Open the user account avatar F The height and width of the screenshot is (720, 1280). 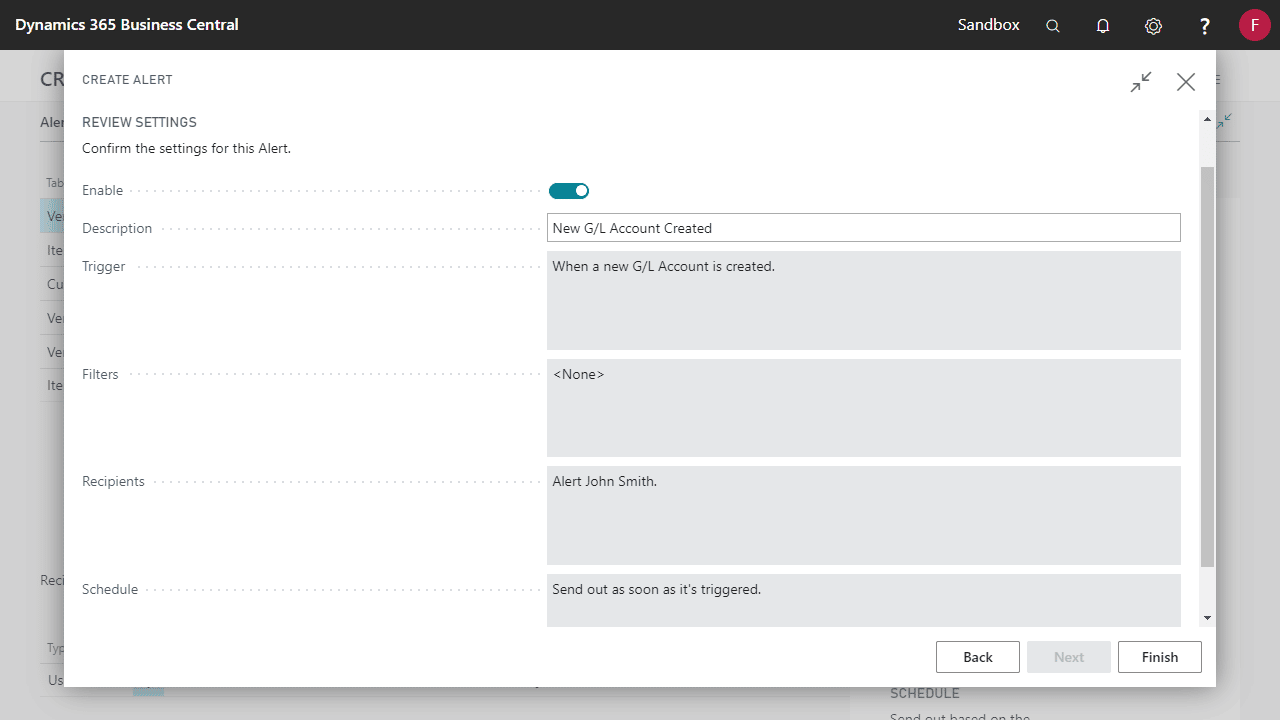[1254, 25]
